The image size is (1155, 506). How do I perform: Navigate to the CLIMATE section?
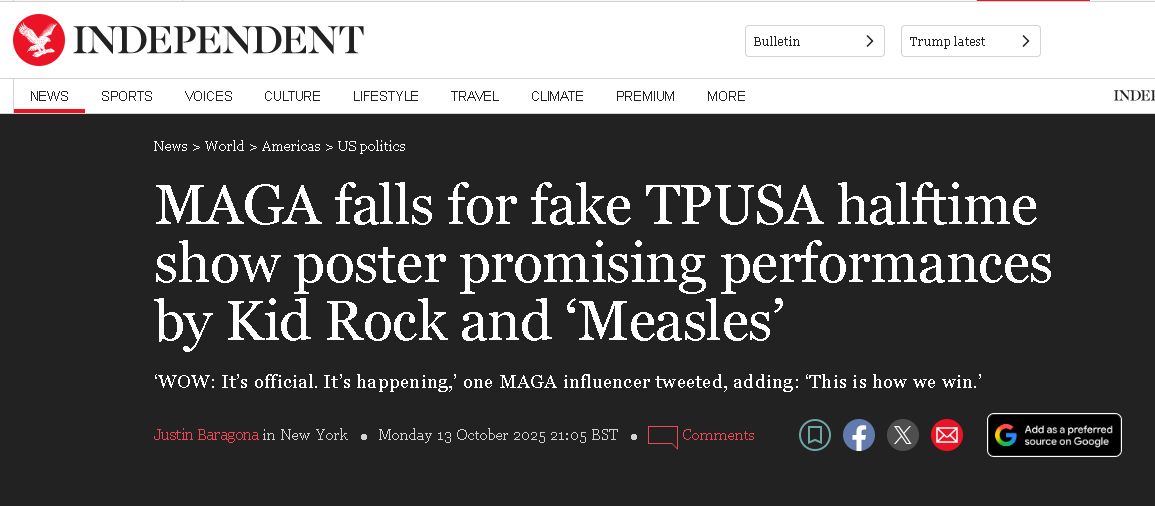557,96
